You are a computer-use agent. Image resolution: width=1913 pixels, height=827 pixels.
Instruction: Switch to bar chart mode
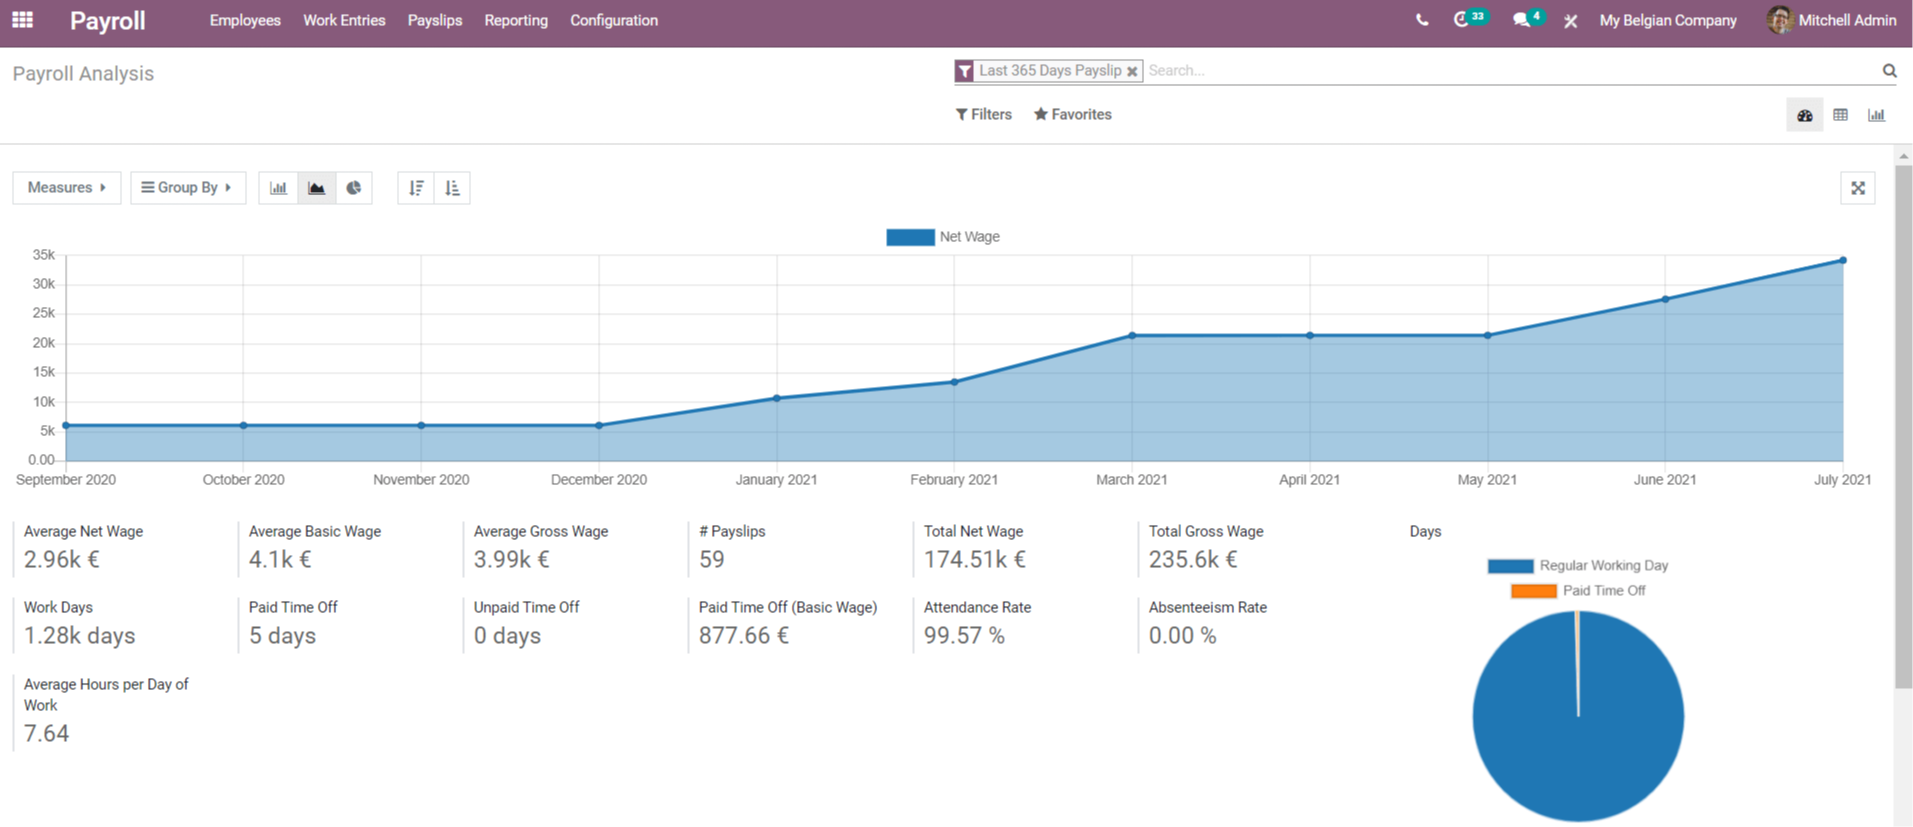278,188
